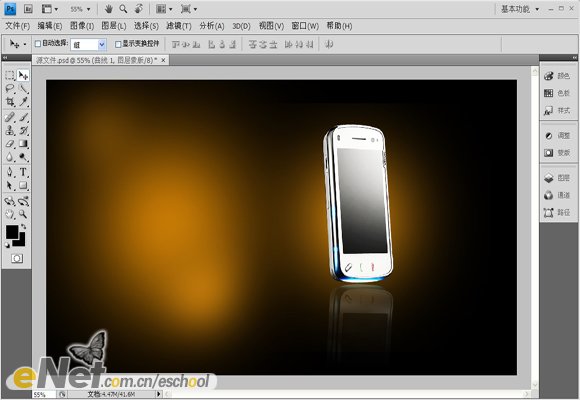Swap foreground and background colors

pos(23,226)
